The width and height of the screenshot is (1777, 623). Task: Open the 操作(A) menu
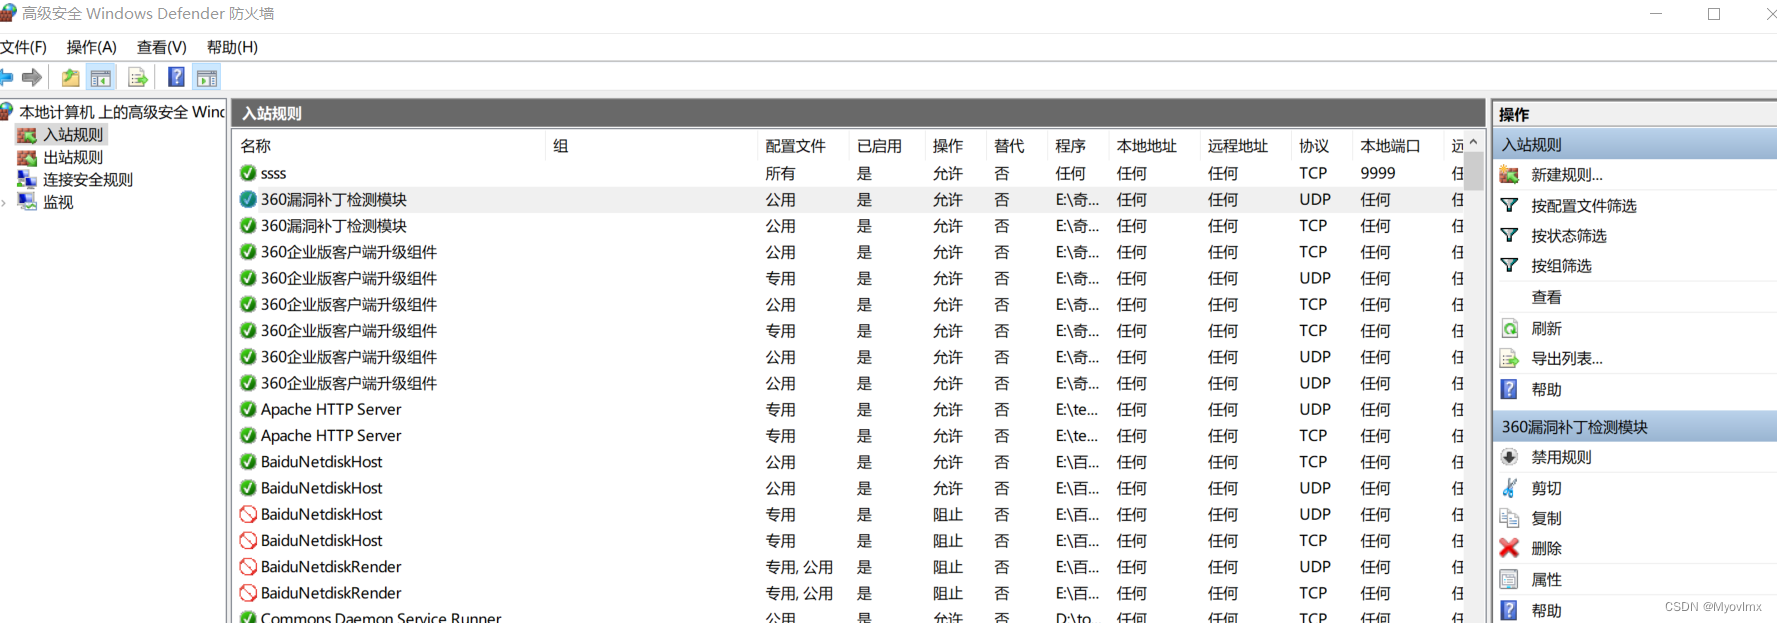(92, 47)
